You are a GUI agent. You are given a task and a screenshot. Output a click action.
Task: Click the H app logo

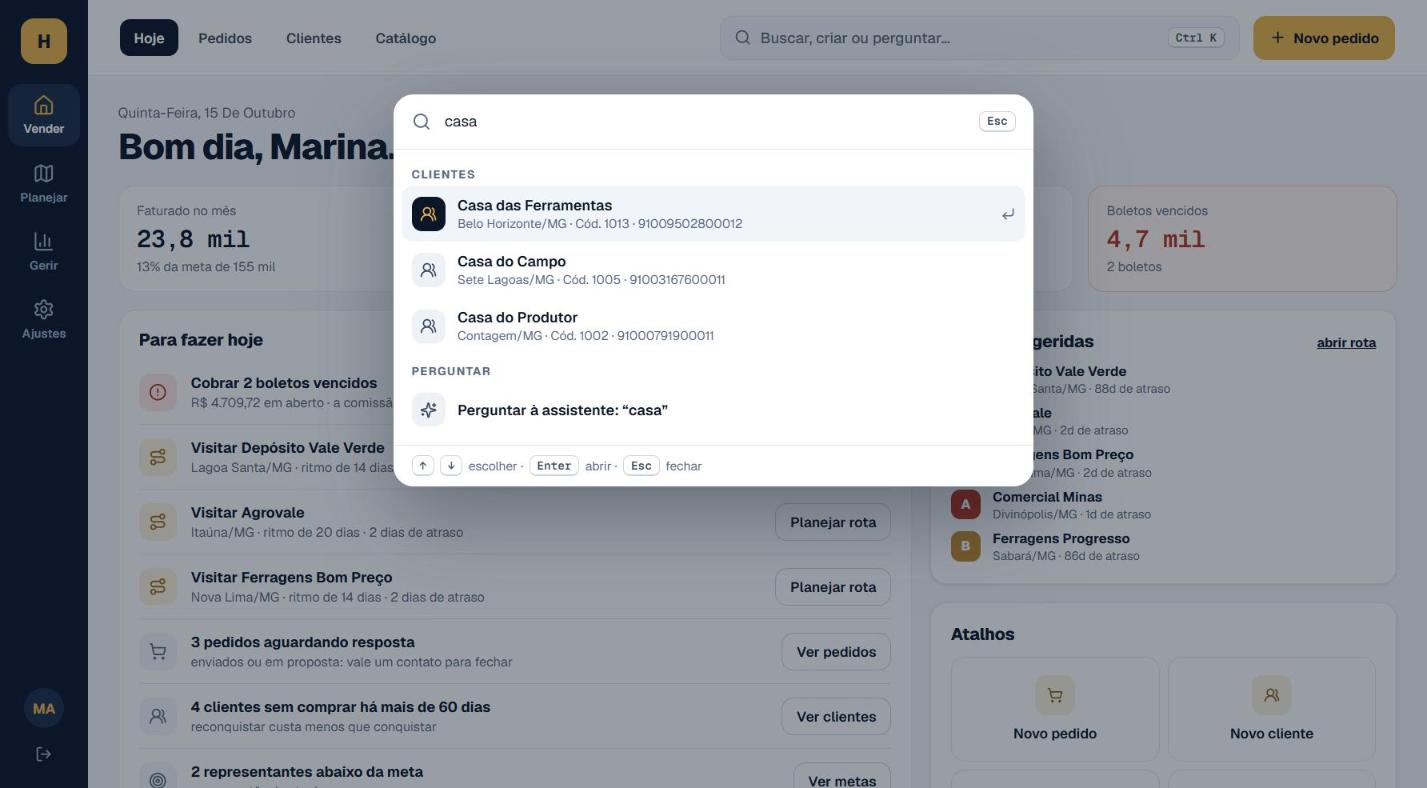(44, 41)
